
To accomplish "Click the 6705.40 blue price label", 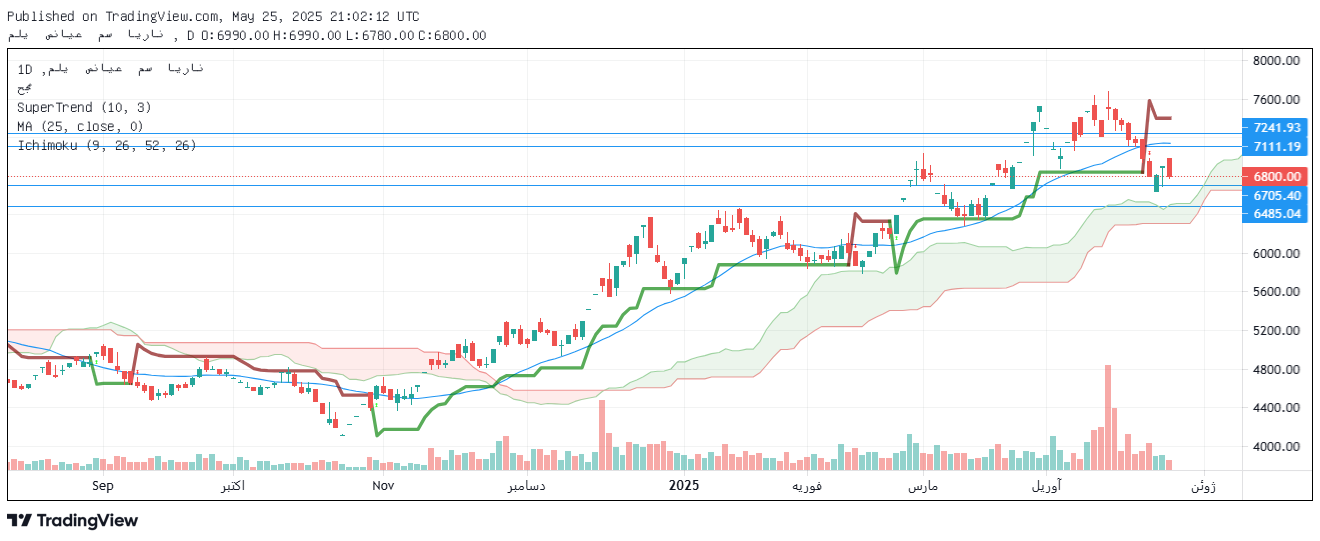I will (x=1276, y=195).
